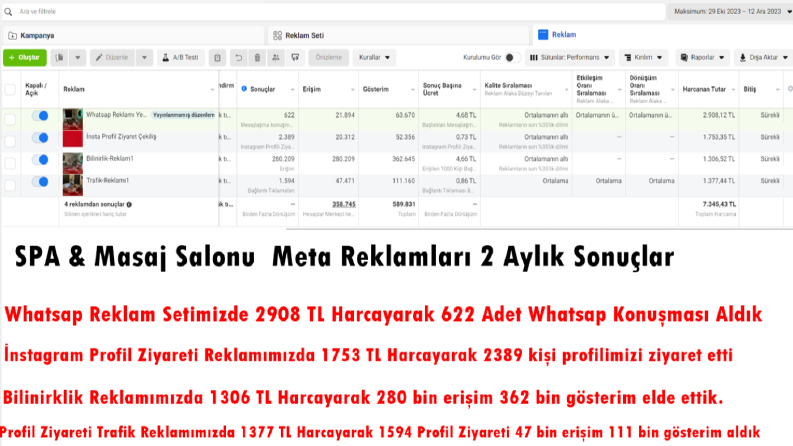Click the 280.209 results cell
793x446 pixels.
tap(283, 159)
